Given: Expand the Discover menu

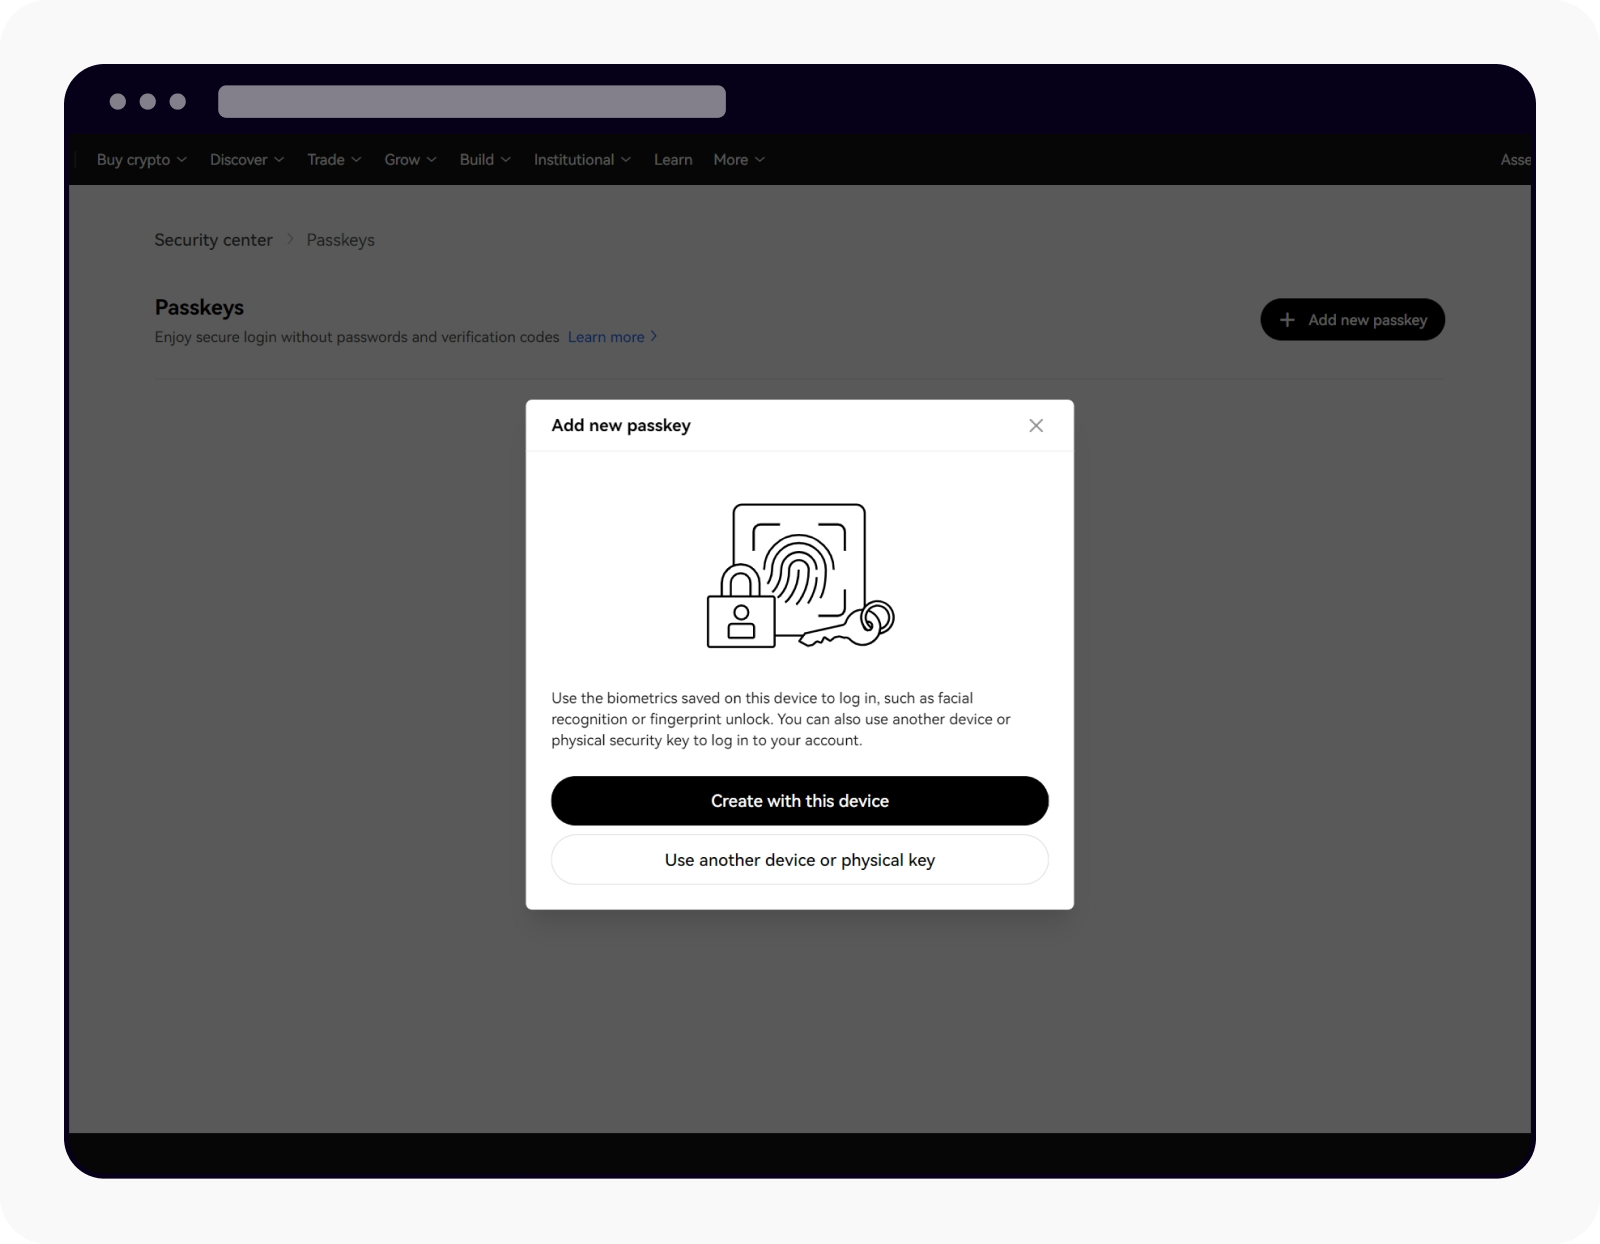Looking at the screenshot, I should [247, 160].
